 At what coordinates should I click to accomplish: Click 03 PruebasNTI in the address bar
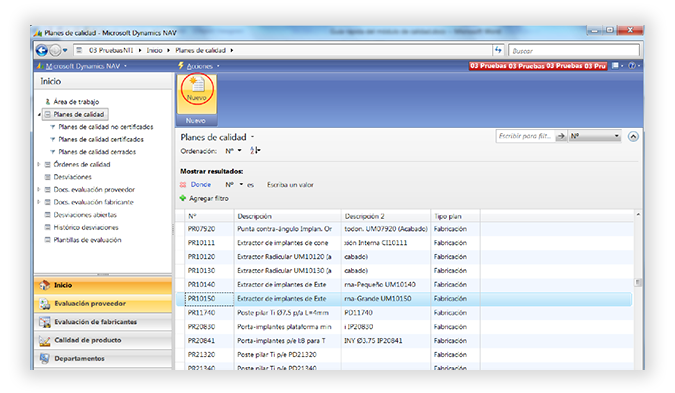(x=111, y=50)
